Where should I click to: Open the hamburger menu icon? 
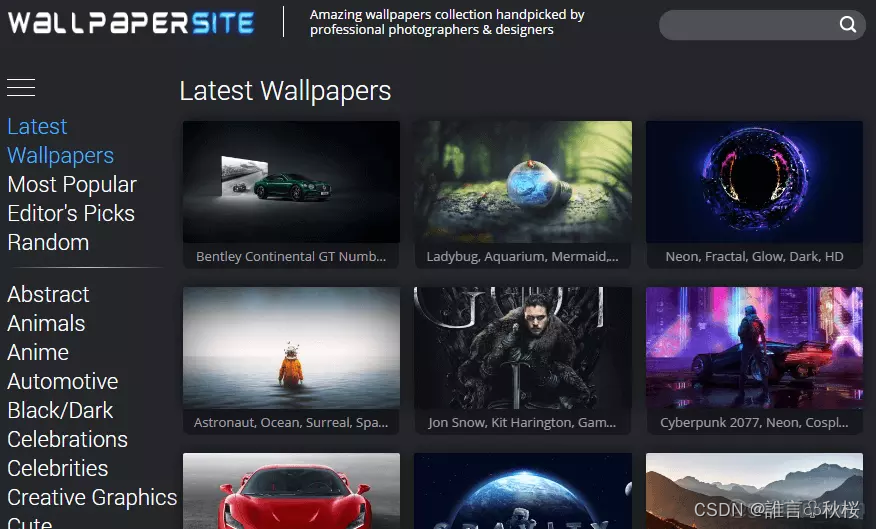tap(21, 88)
